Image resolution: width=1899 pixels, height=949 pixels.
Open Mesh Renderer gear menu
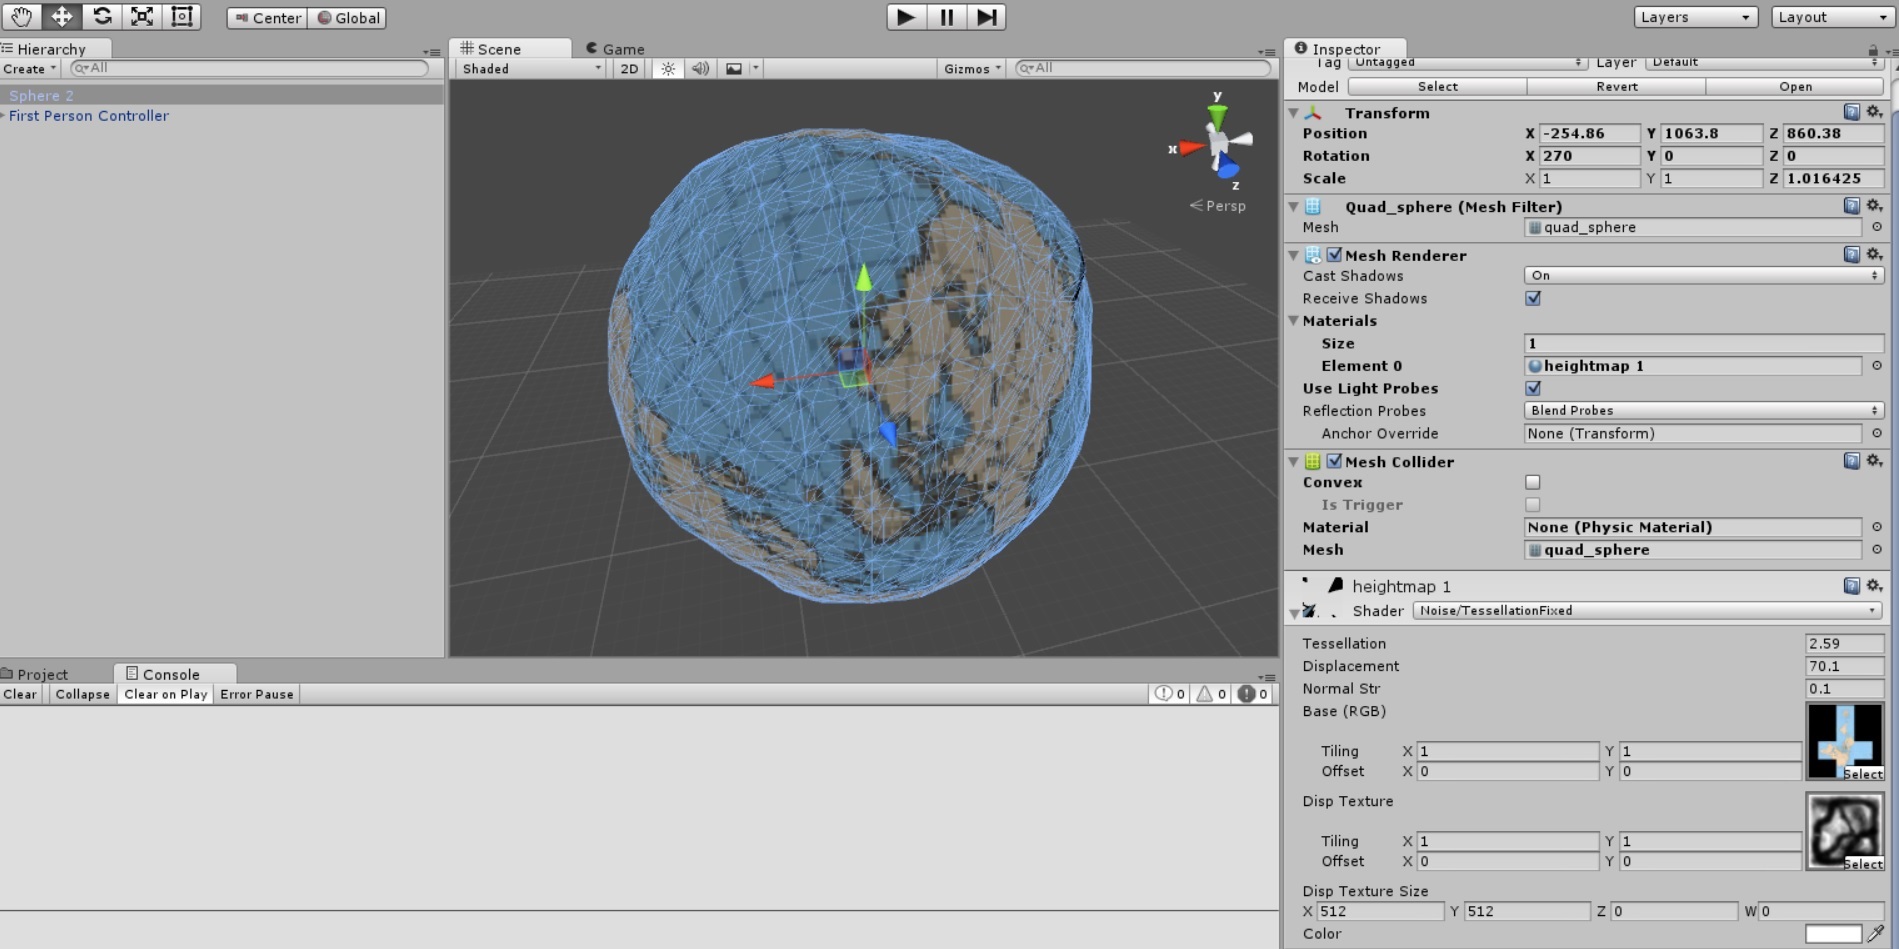tap(1875, 254)
